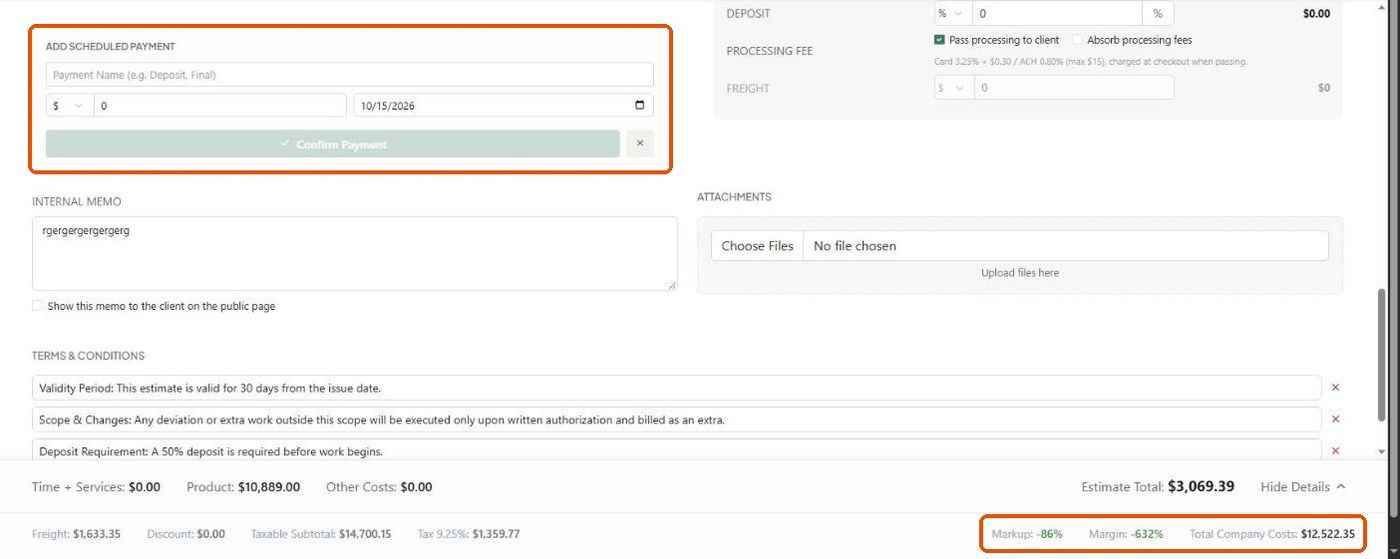Click the Product $10,889.00 amount
The width and height of the screenshot is (1400, 559).
click(x=269, y=487)
